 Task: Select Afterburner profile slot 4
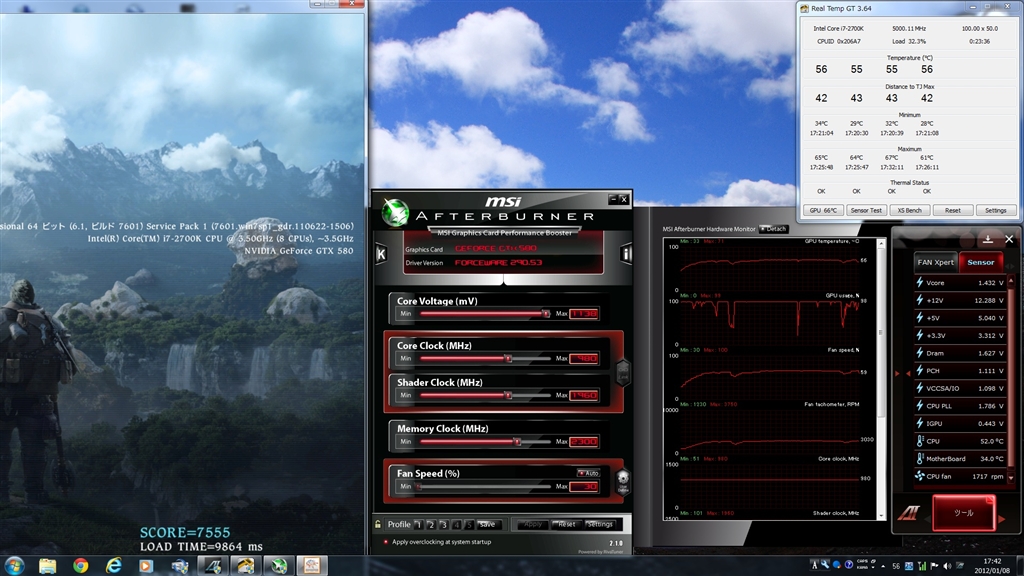click(x=456, y=524)
